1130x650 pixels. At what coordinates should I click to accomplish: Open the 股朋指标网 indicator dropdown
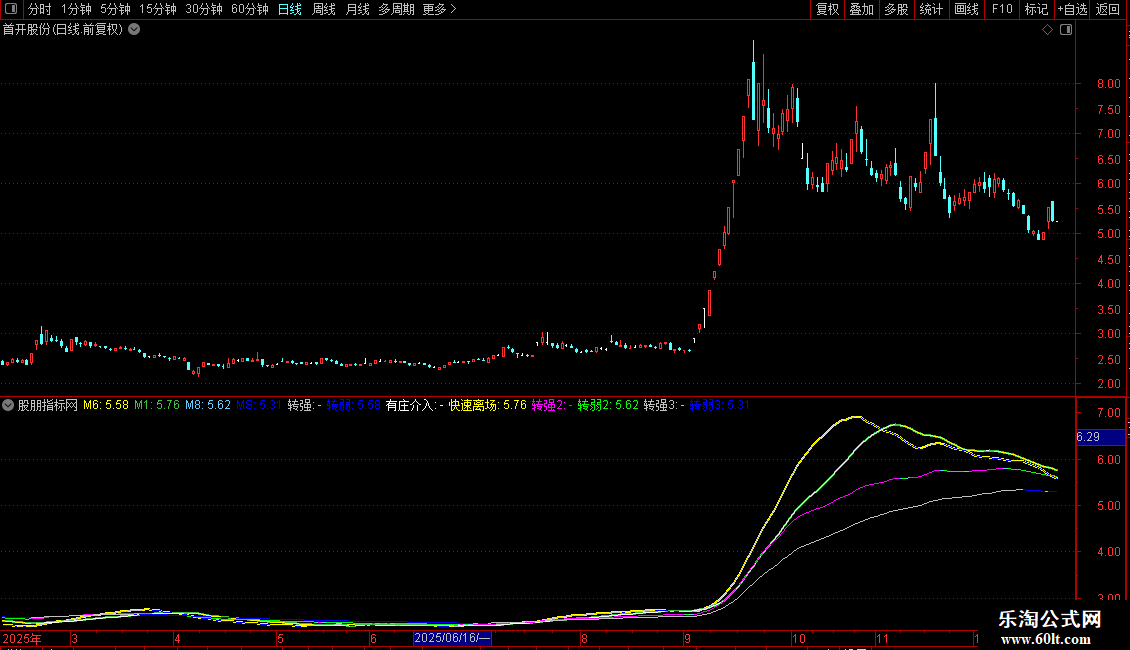click(x=8, y=405)
